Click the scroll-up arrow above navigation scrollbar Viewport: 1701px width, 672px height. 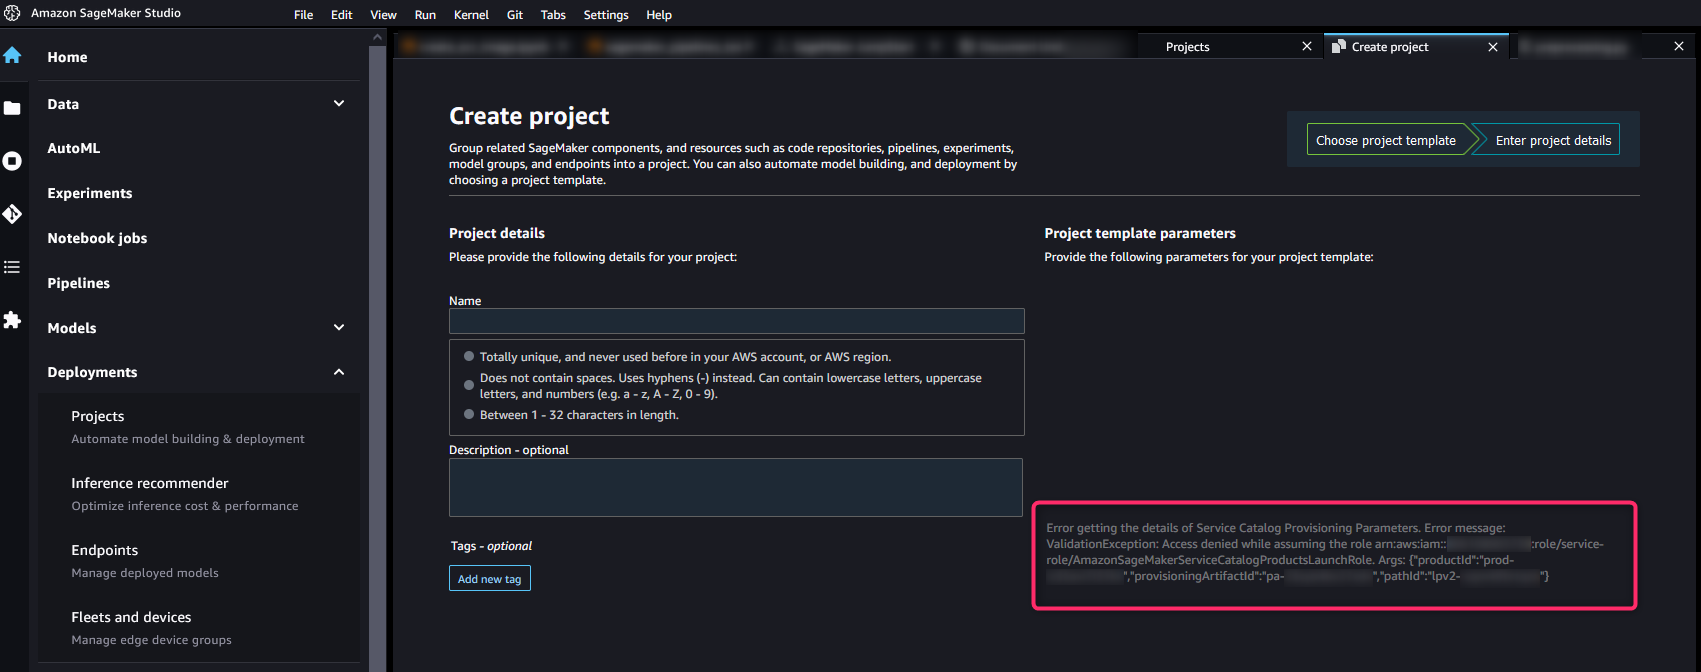pyautogui.click(x=377, y=37)
